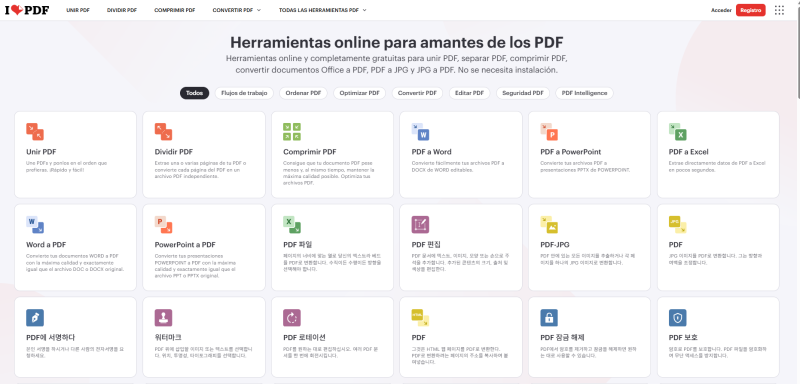Click the Acceder login link
This screenshot has width=800, height=384.
[x=721, y=10]
